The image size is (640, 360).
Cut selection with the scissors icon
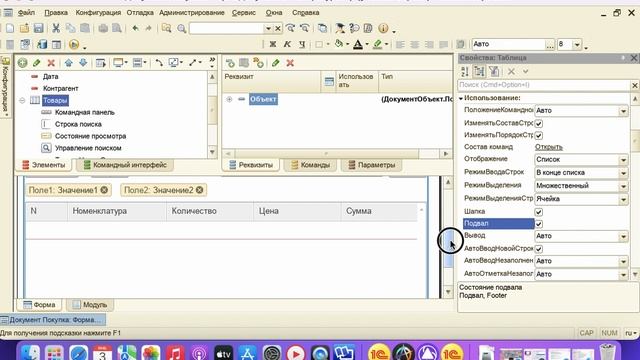tap(56, 28)
